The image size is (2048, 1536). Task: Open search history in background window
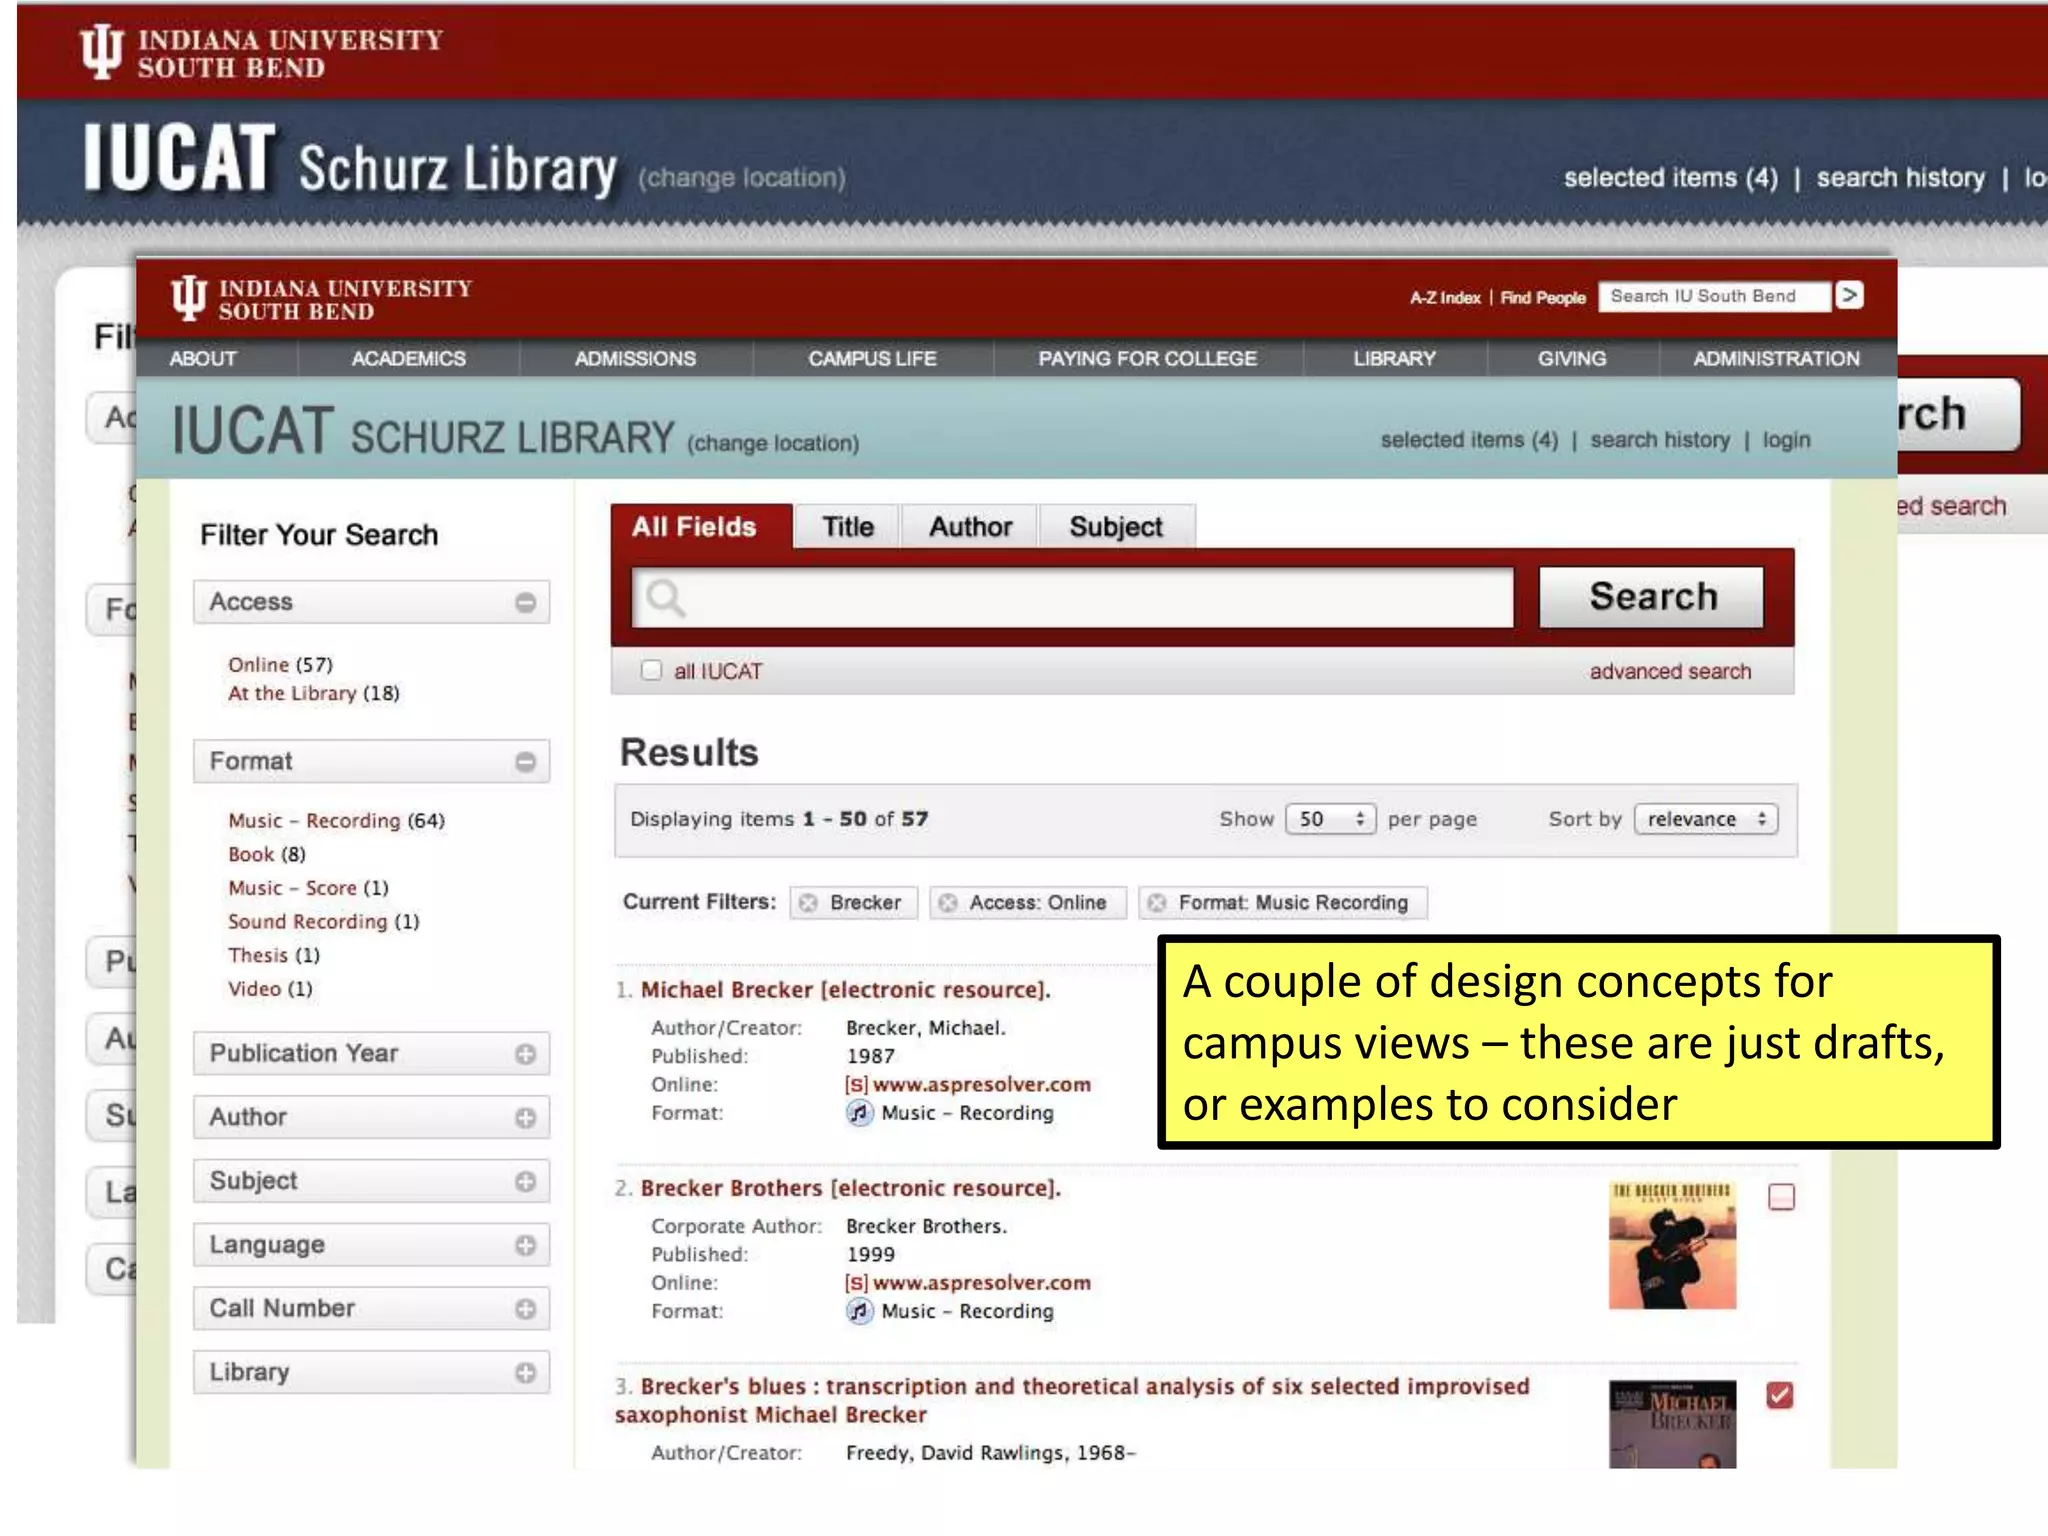coord(1900,178)
